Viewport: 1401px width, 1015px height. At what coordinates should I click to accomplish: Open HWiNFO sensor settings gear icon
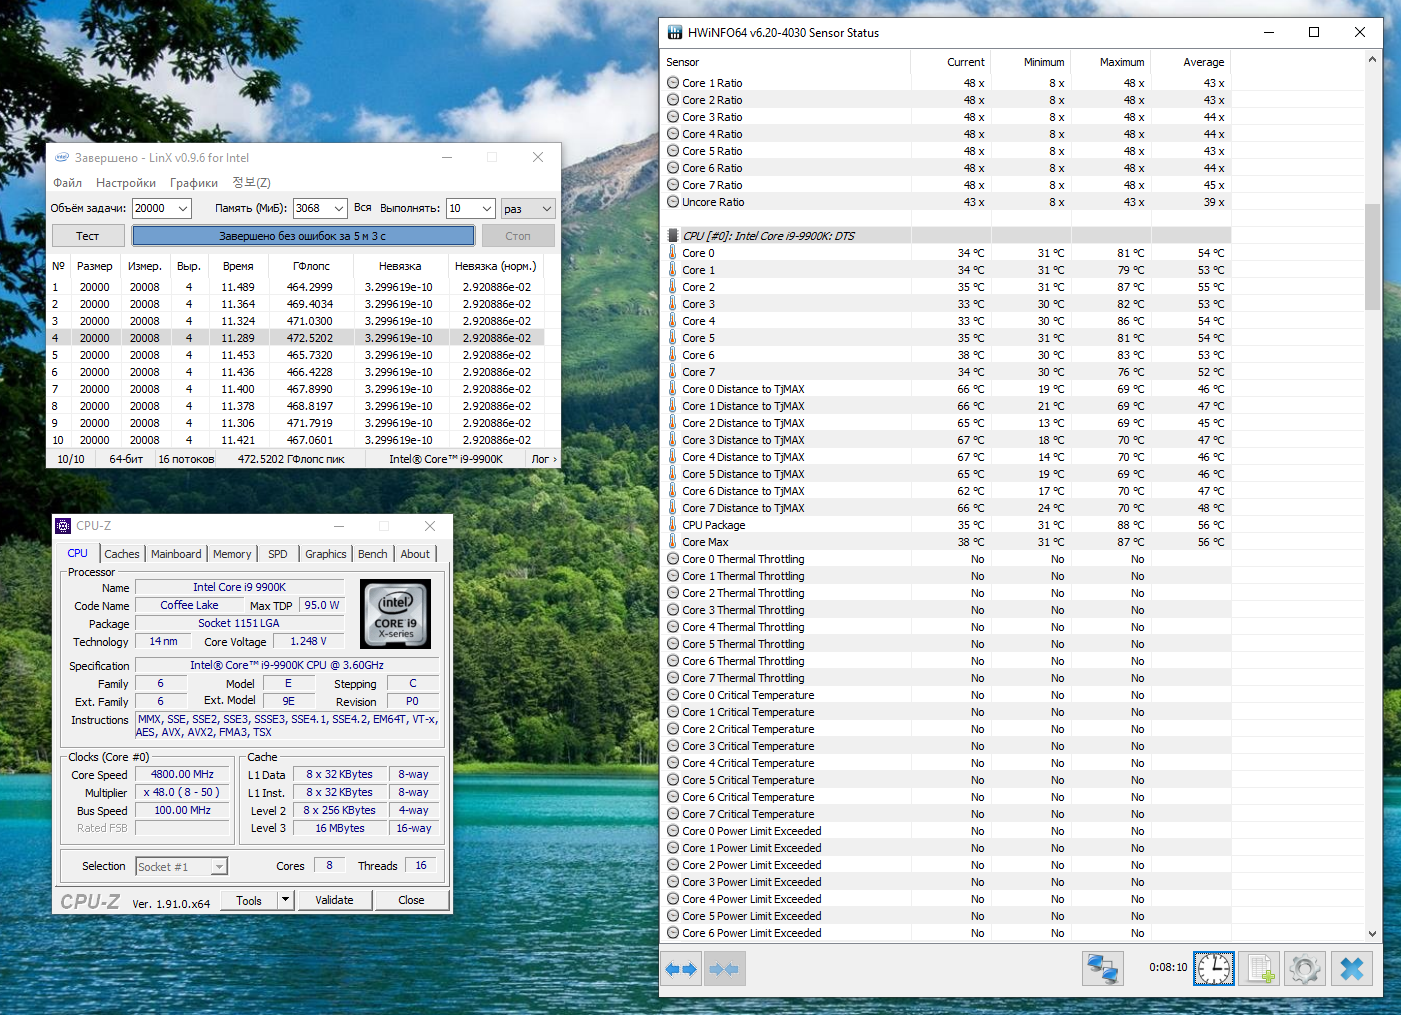point(1305,969)
